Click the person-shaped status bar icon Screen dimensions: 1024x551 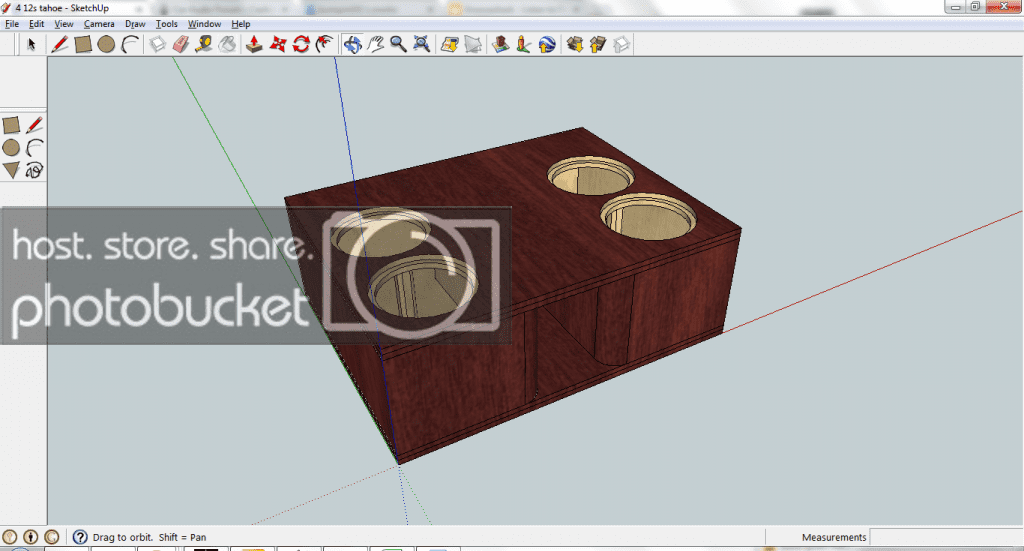31,537
